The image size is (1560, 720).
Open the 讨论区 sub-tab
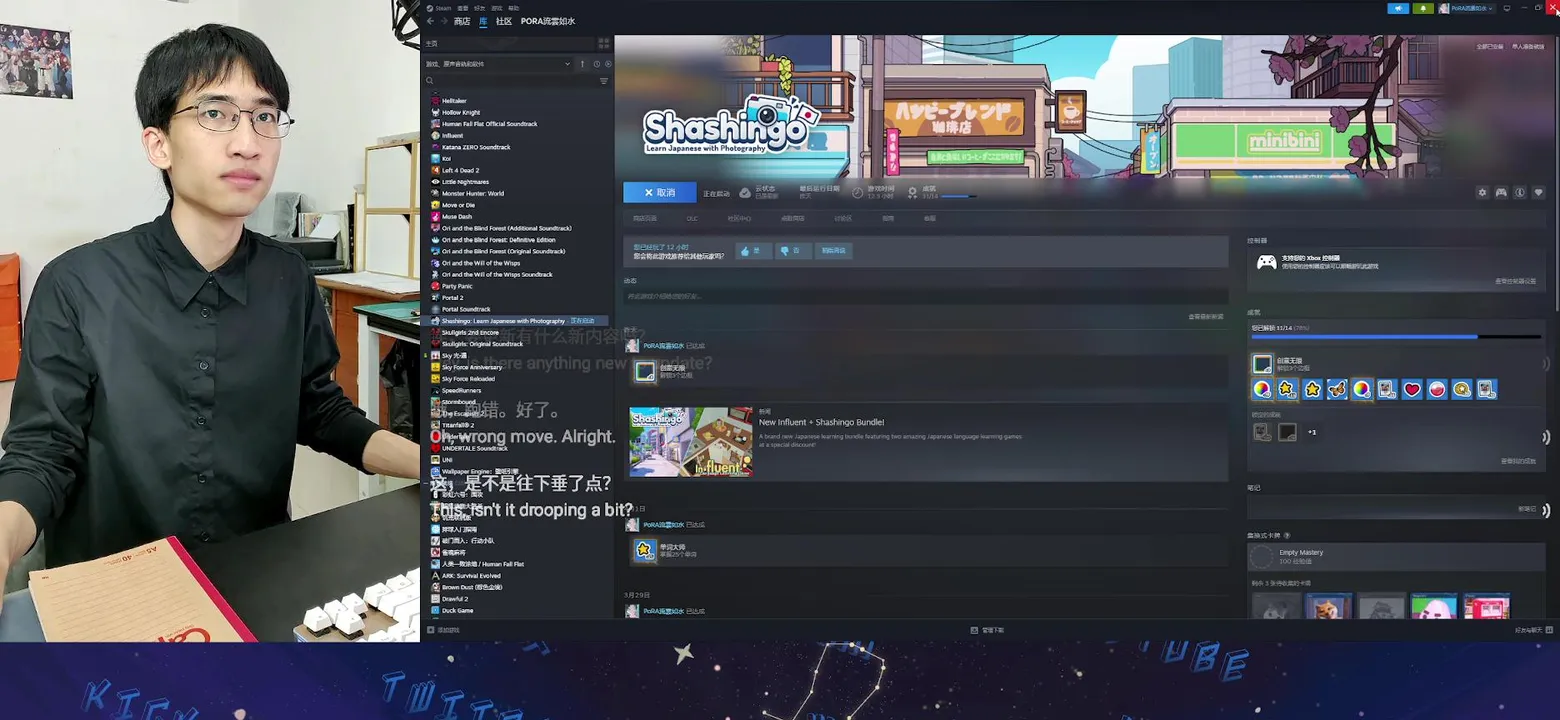coord(843,218)
